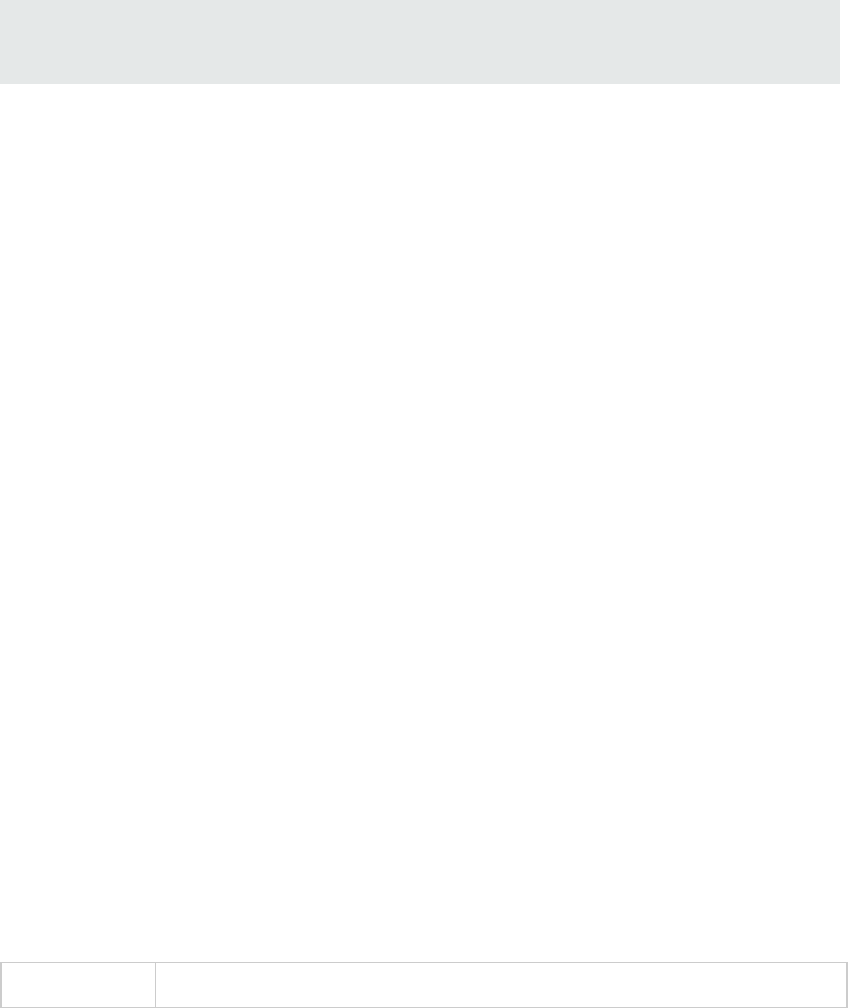848x1008 pixels.
Task: Click the divider between the table cells
Action: [x=156, y=985]
